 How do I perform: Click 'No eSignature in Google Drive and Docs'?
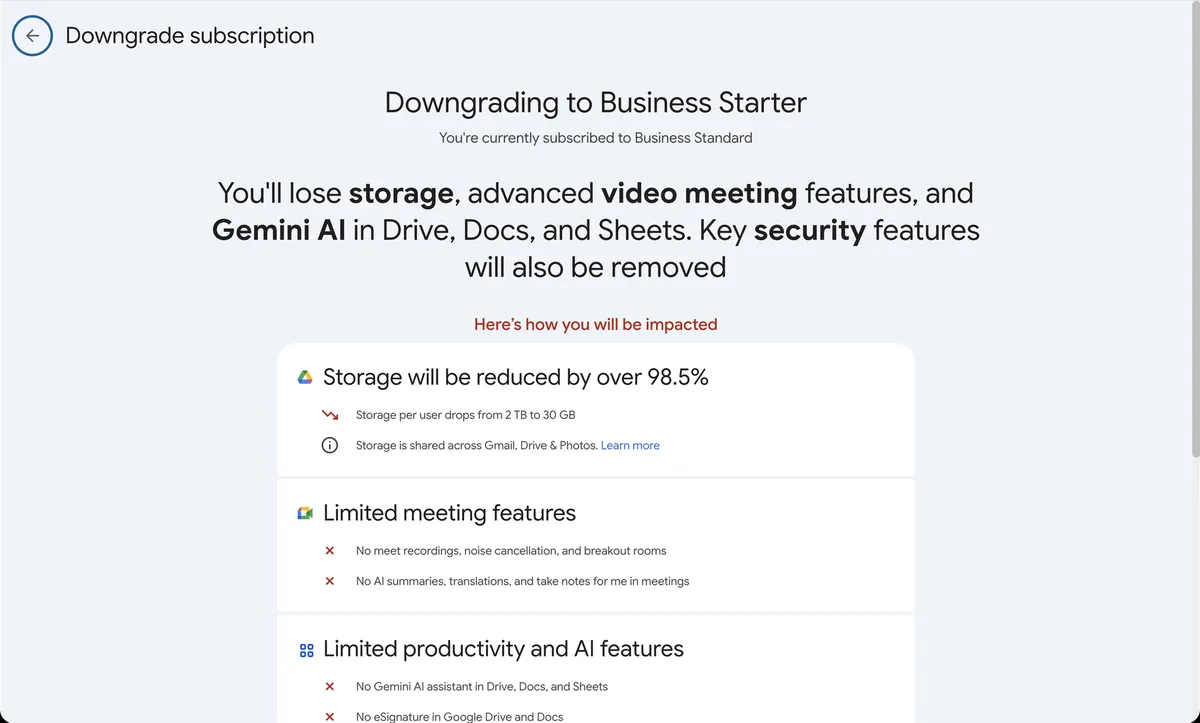pos(460,716)
